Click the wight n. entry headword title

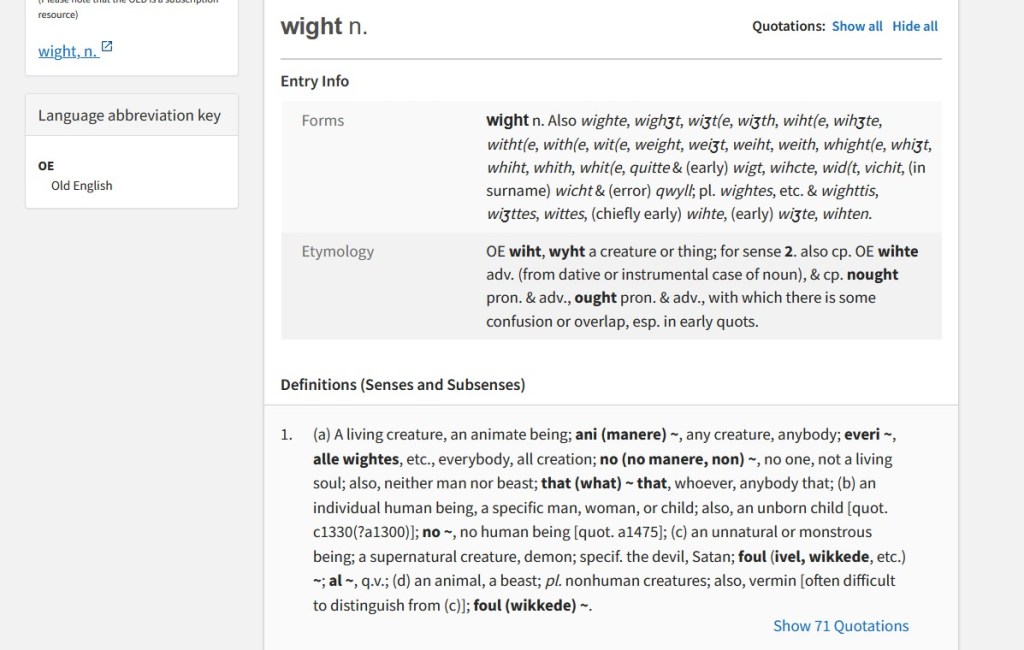tap(324, 27)
